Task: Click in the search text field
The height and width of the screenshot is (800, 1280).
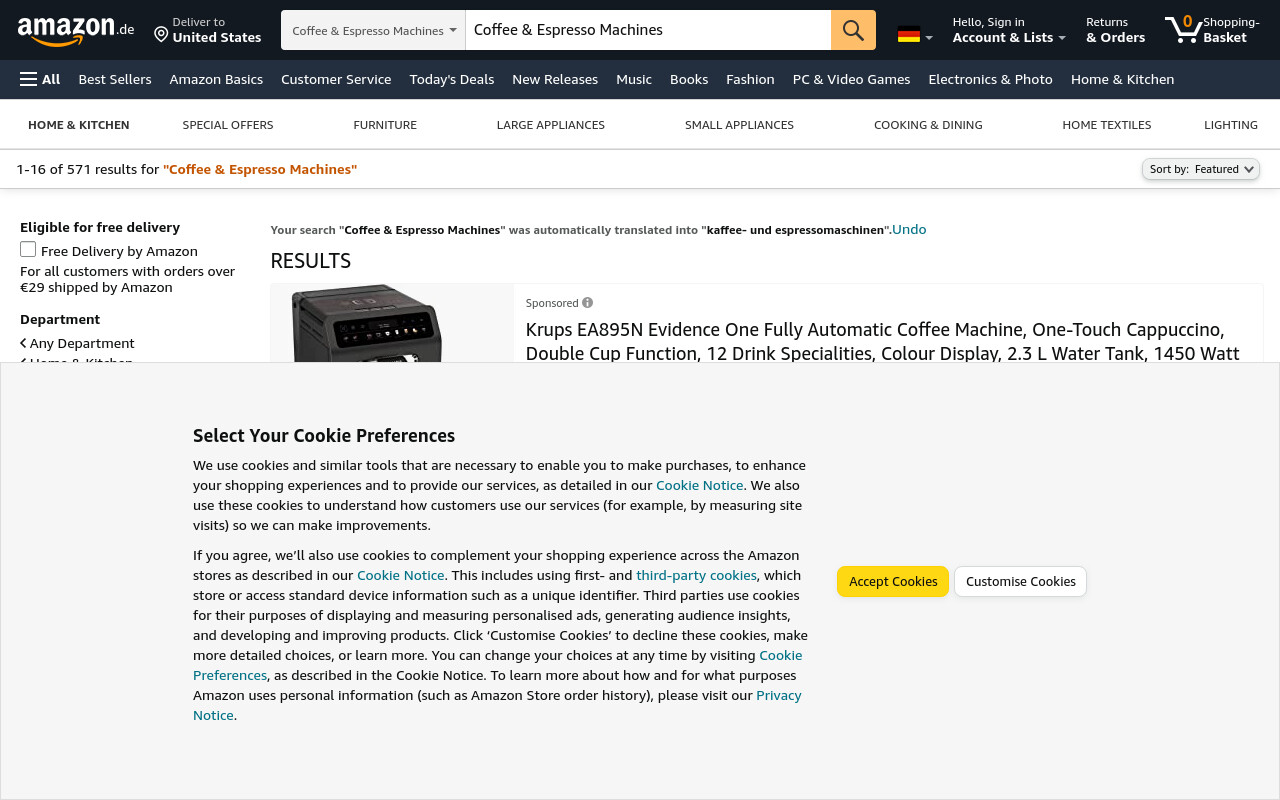Action: [x=648, y=30]
